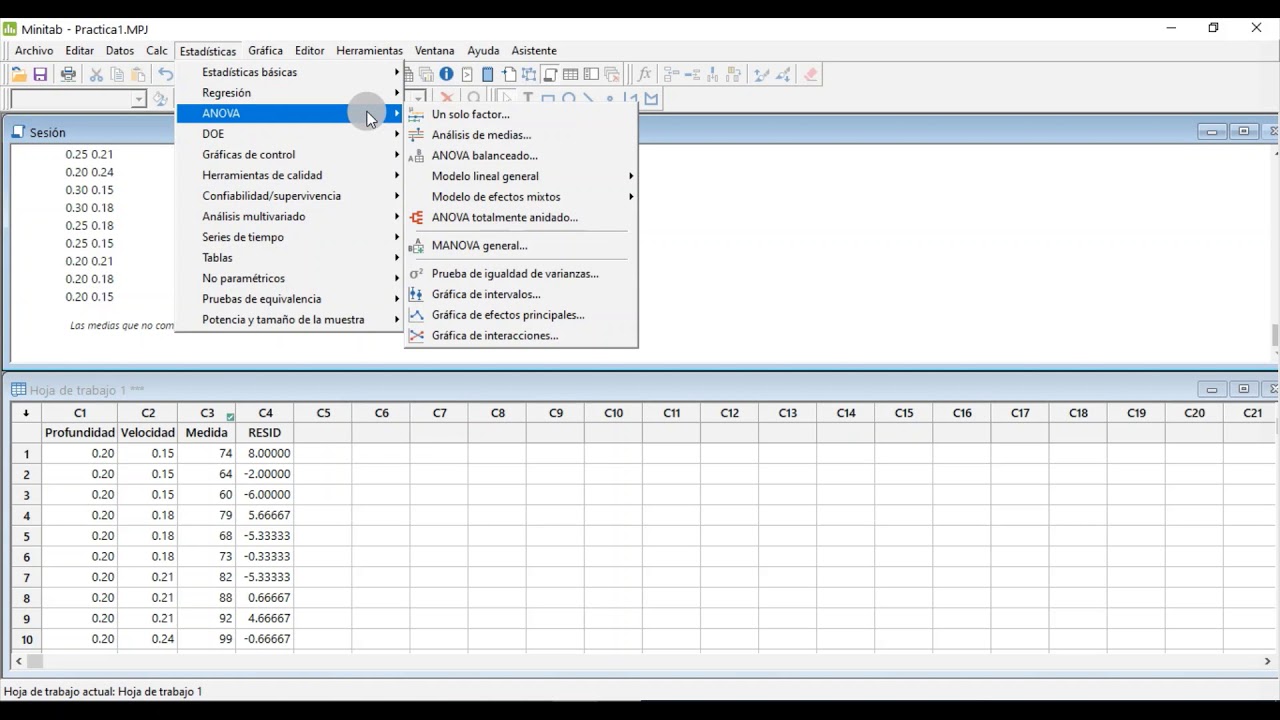The height and width of the screenshot is (720, 1280).
Task: Click the Sesión window icon
Action: pos(18,132)
